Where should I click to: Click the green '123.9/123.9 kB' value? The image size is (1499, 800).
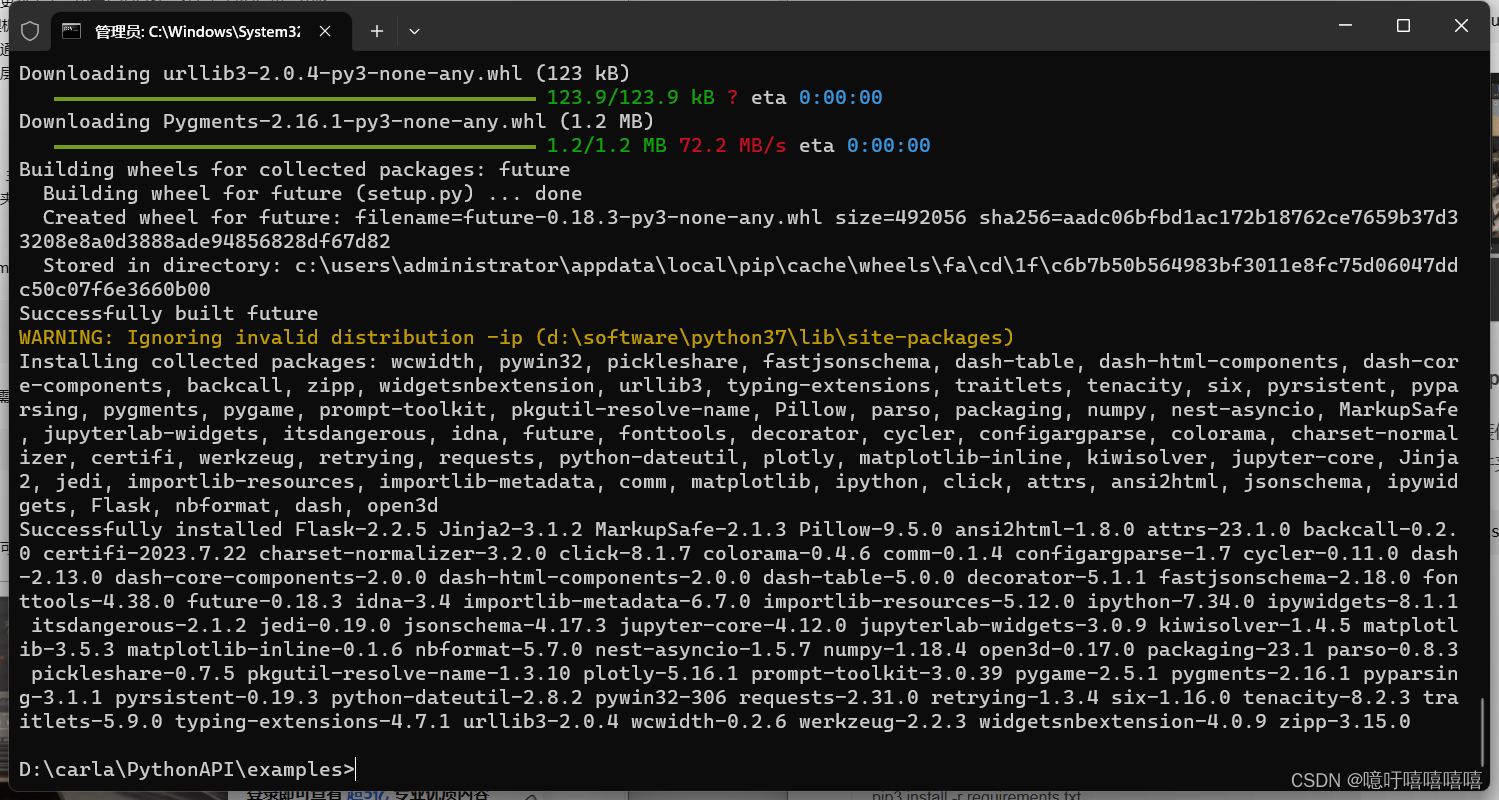click(x=631, y=97)
